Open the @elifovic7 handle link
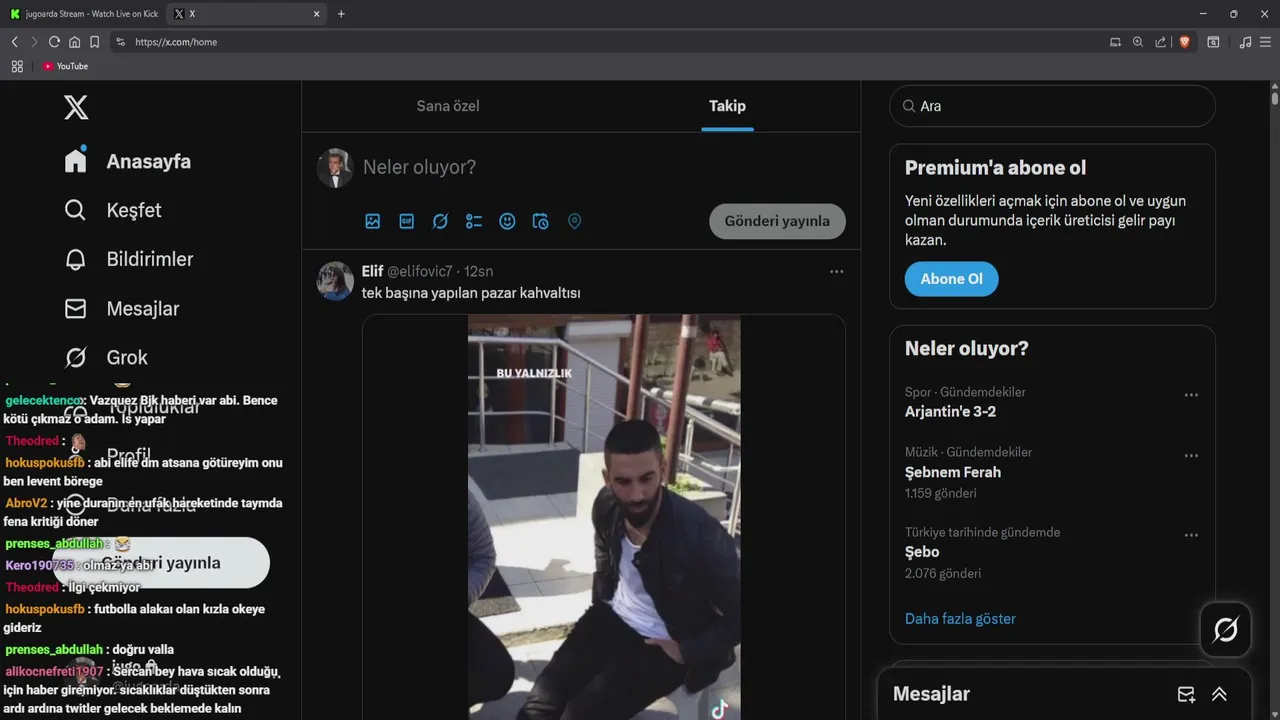This screenshot has width=1280, height=720. click(x=420, y=271)
